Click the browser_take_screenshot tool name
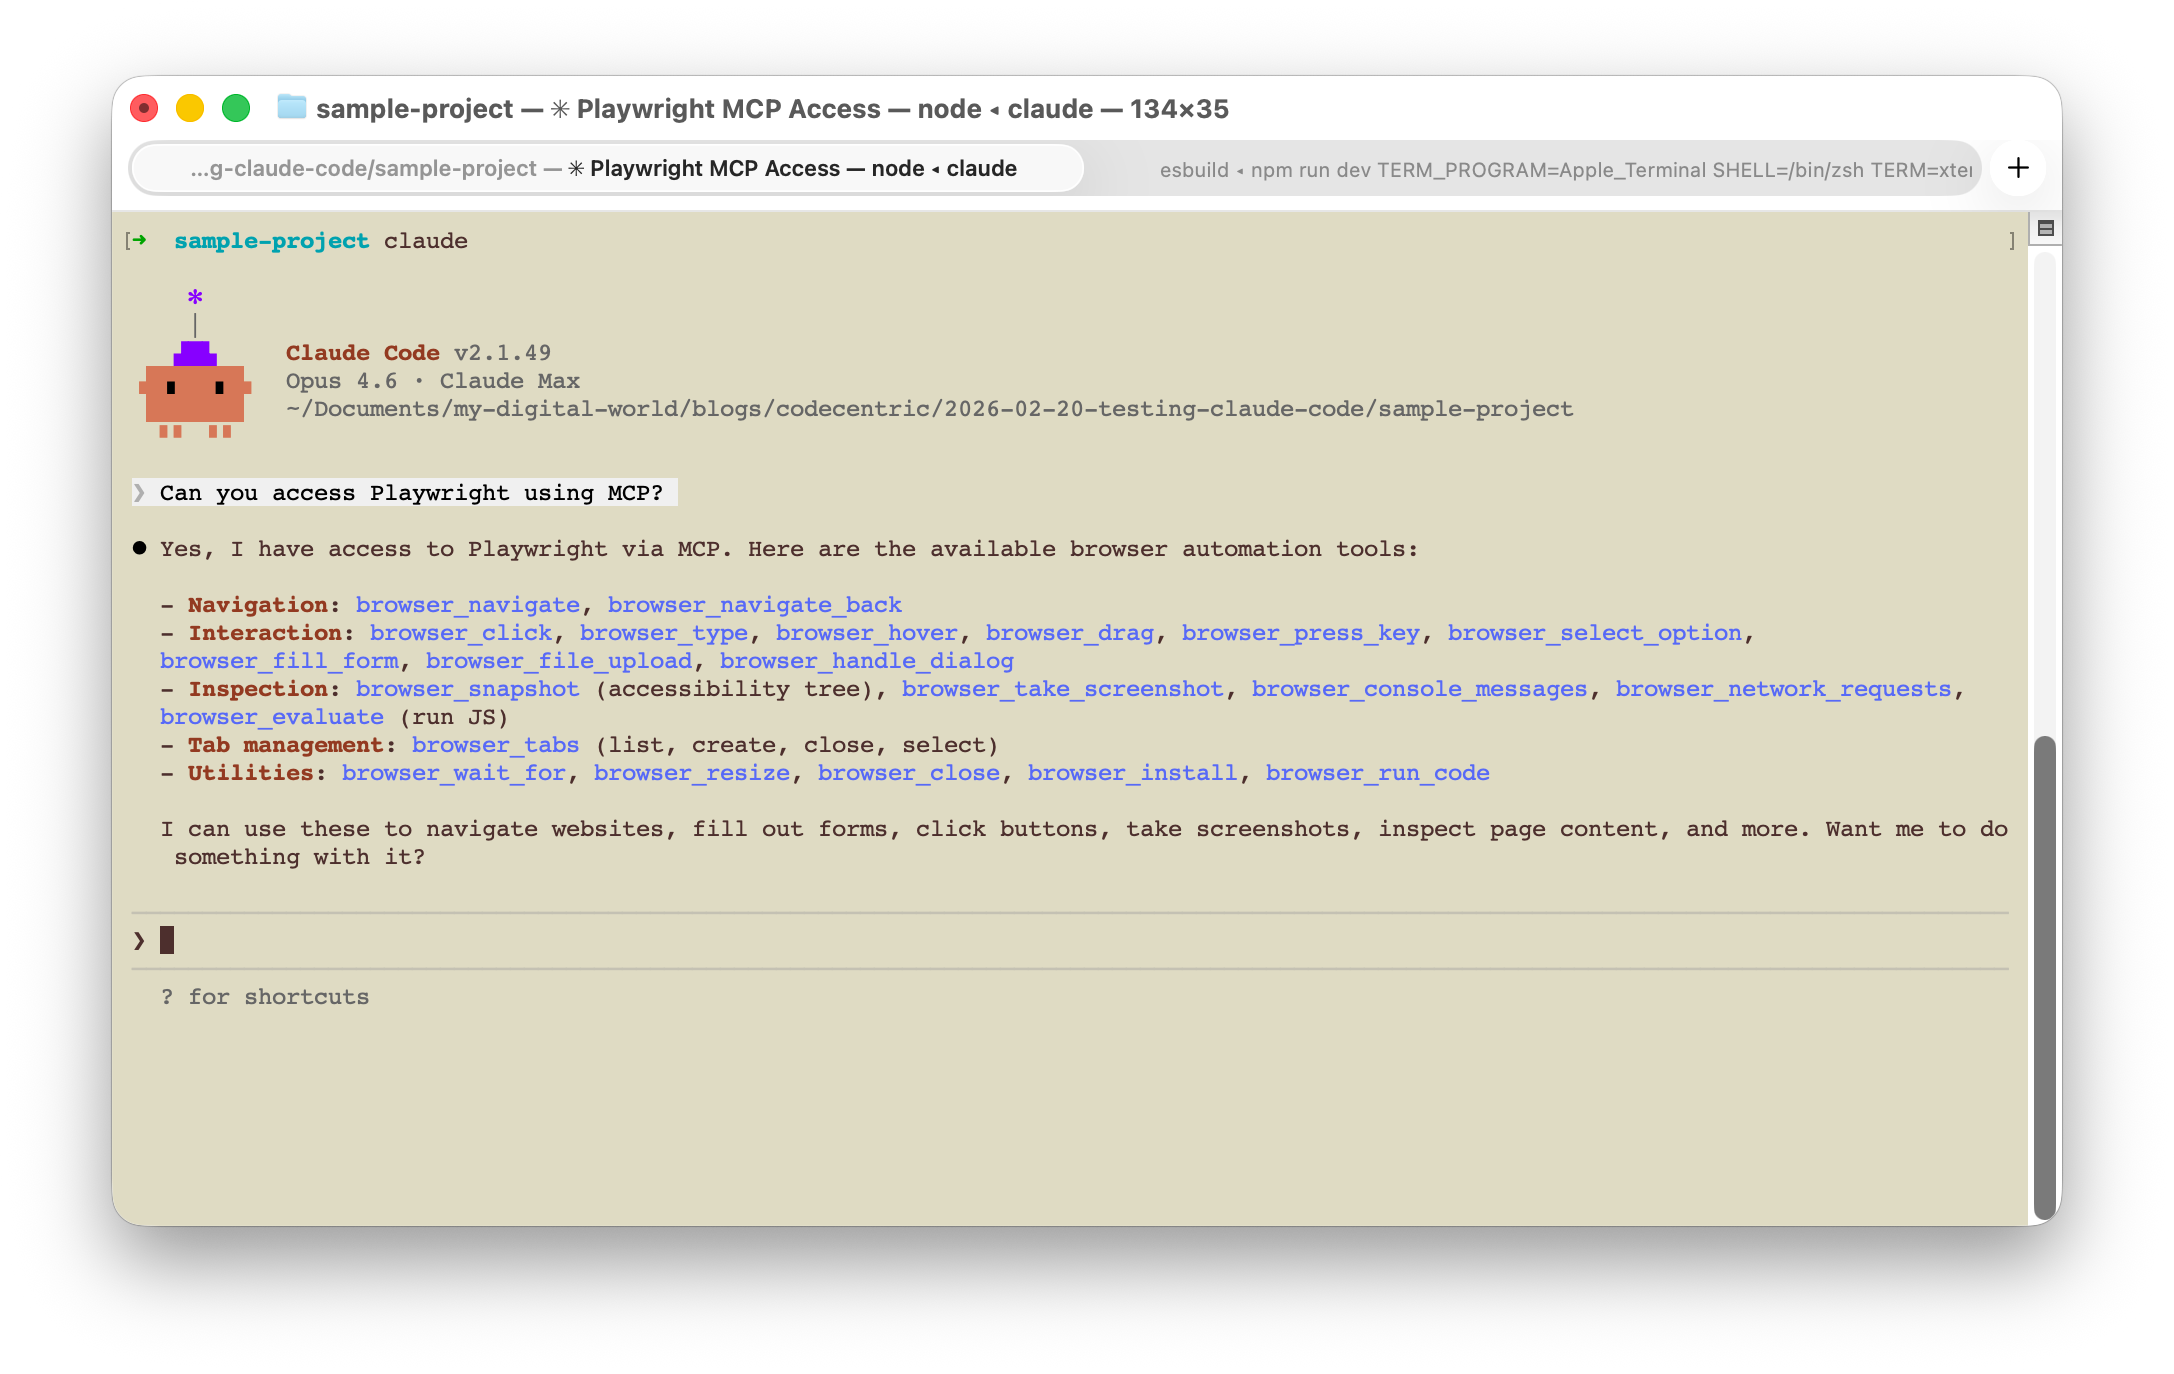Image resolution: width=2174 pixels, height=1374 pixels. click(x=1062, y=689)
